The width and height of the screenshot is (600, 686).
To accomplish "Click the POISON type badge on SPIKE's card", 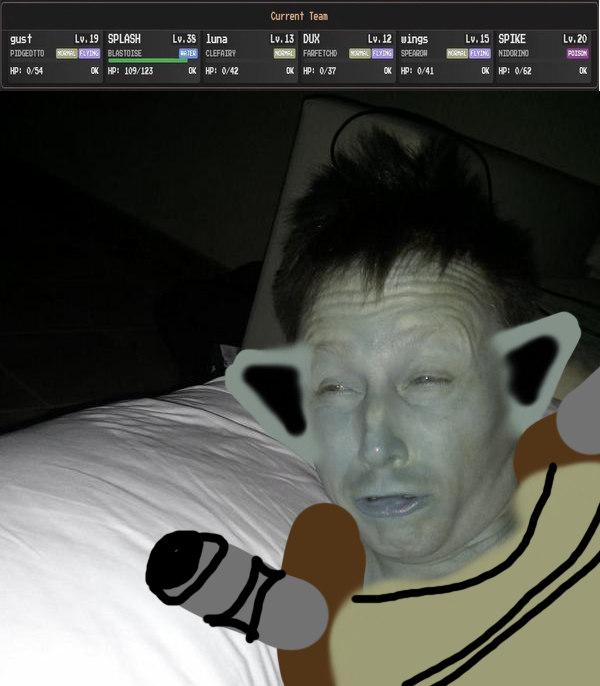I will (577, 53).
